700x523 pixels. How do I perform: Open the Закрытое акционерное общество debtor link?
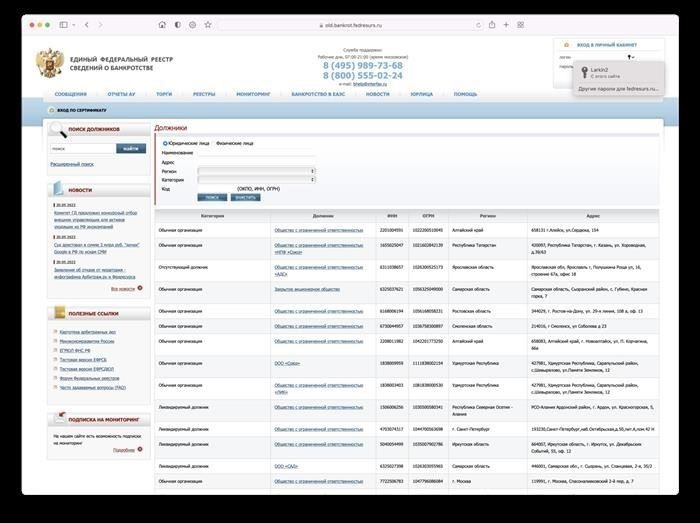[x=307, y=289]
